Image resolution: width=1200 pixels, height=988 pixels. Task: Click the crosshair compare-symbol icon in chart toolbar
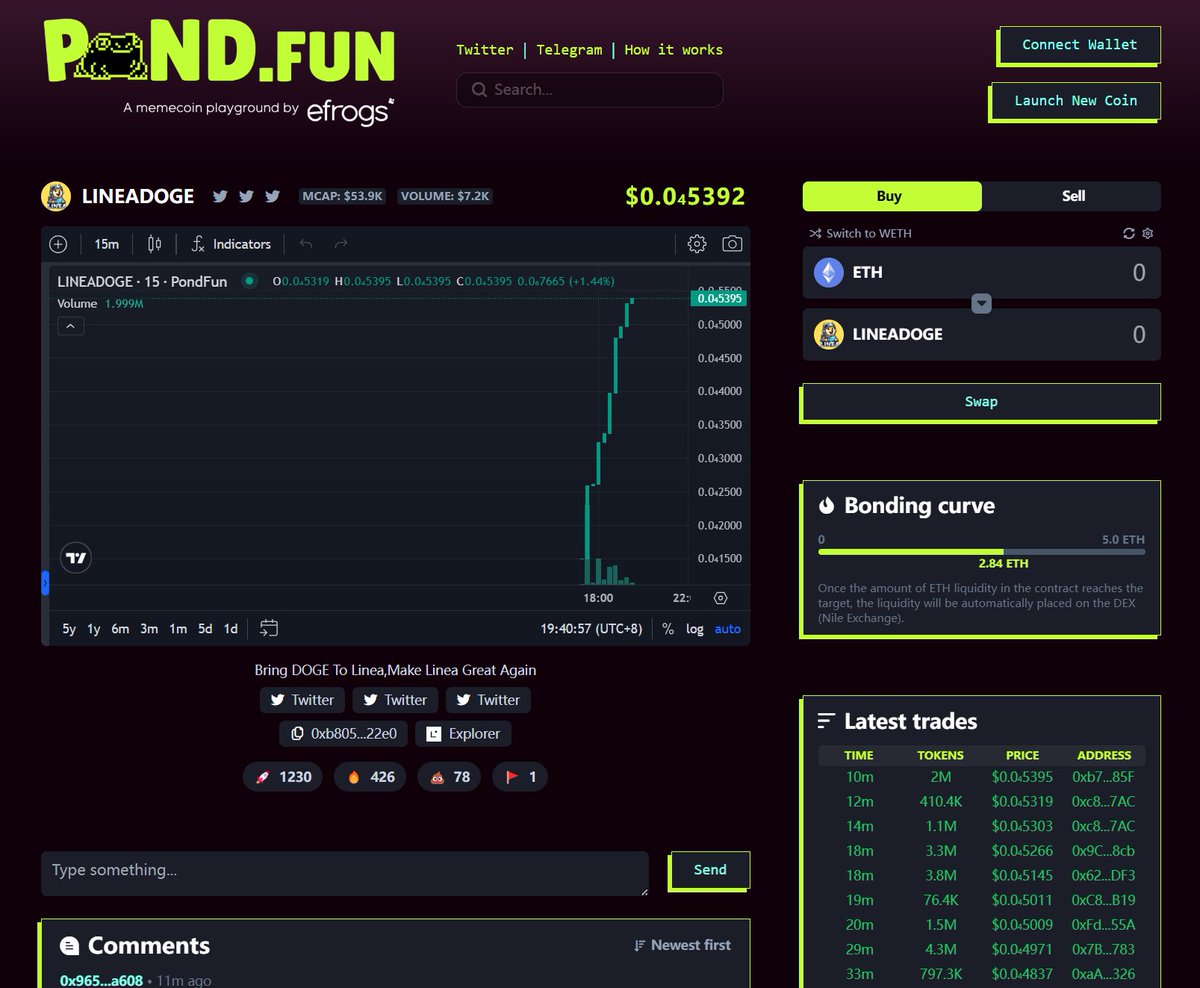click(58, 244)
